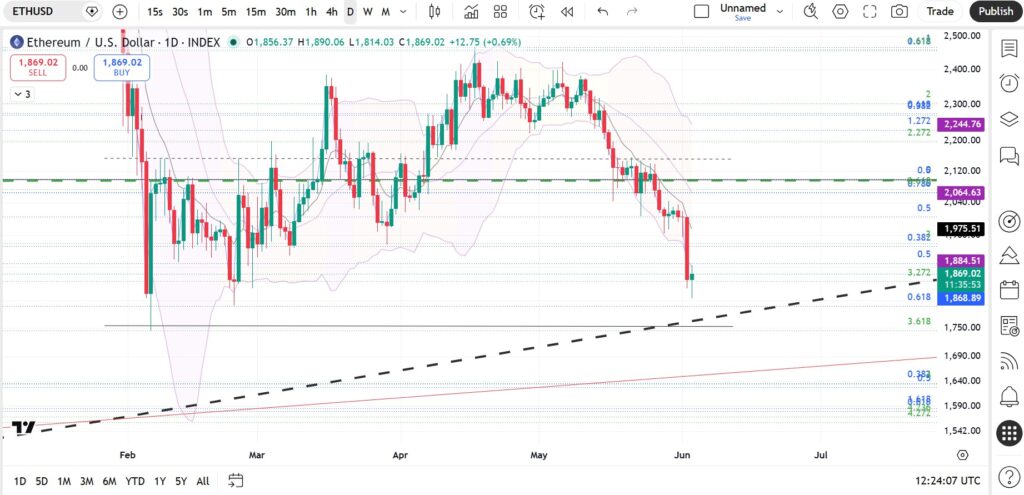This screenshot has height=495, width=1024.
Task: Choose the 30m interval
Action: [285, 11]
